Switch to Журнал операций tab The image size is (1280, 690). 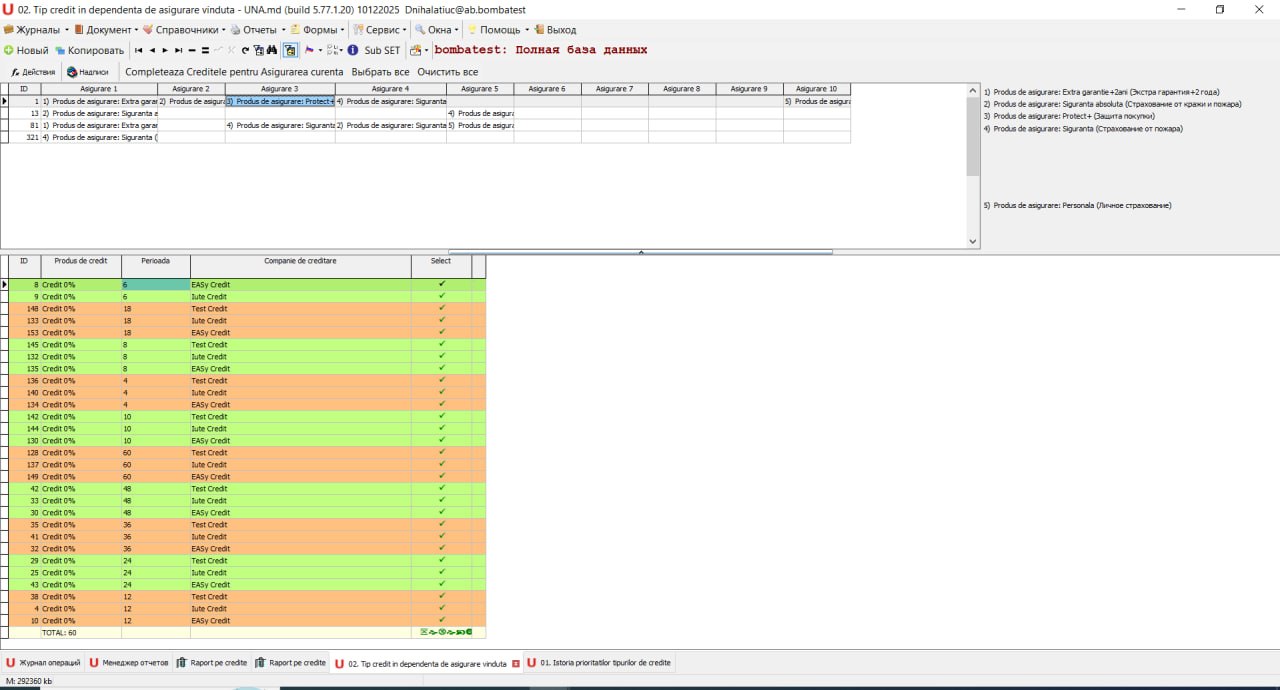click(43, 663)
